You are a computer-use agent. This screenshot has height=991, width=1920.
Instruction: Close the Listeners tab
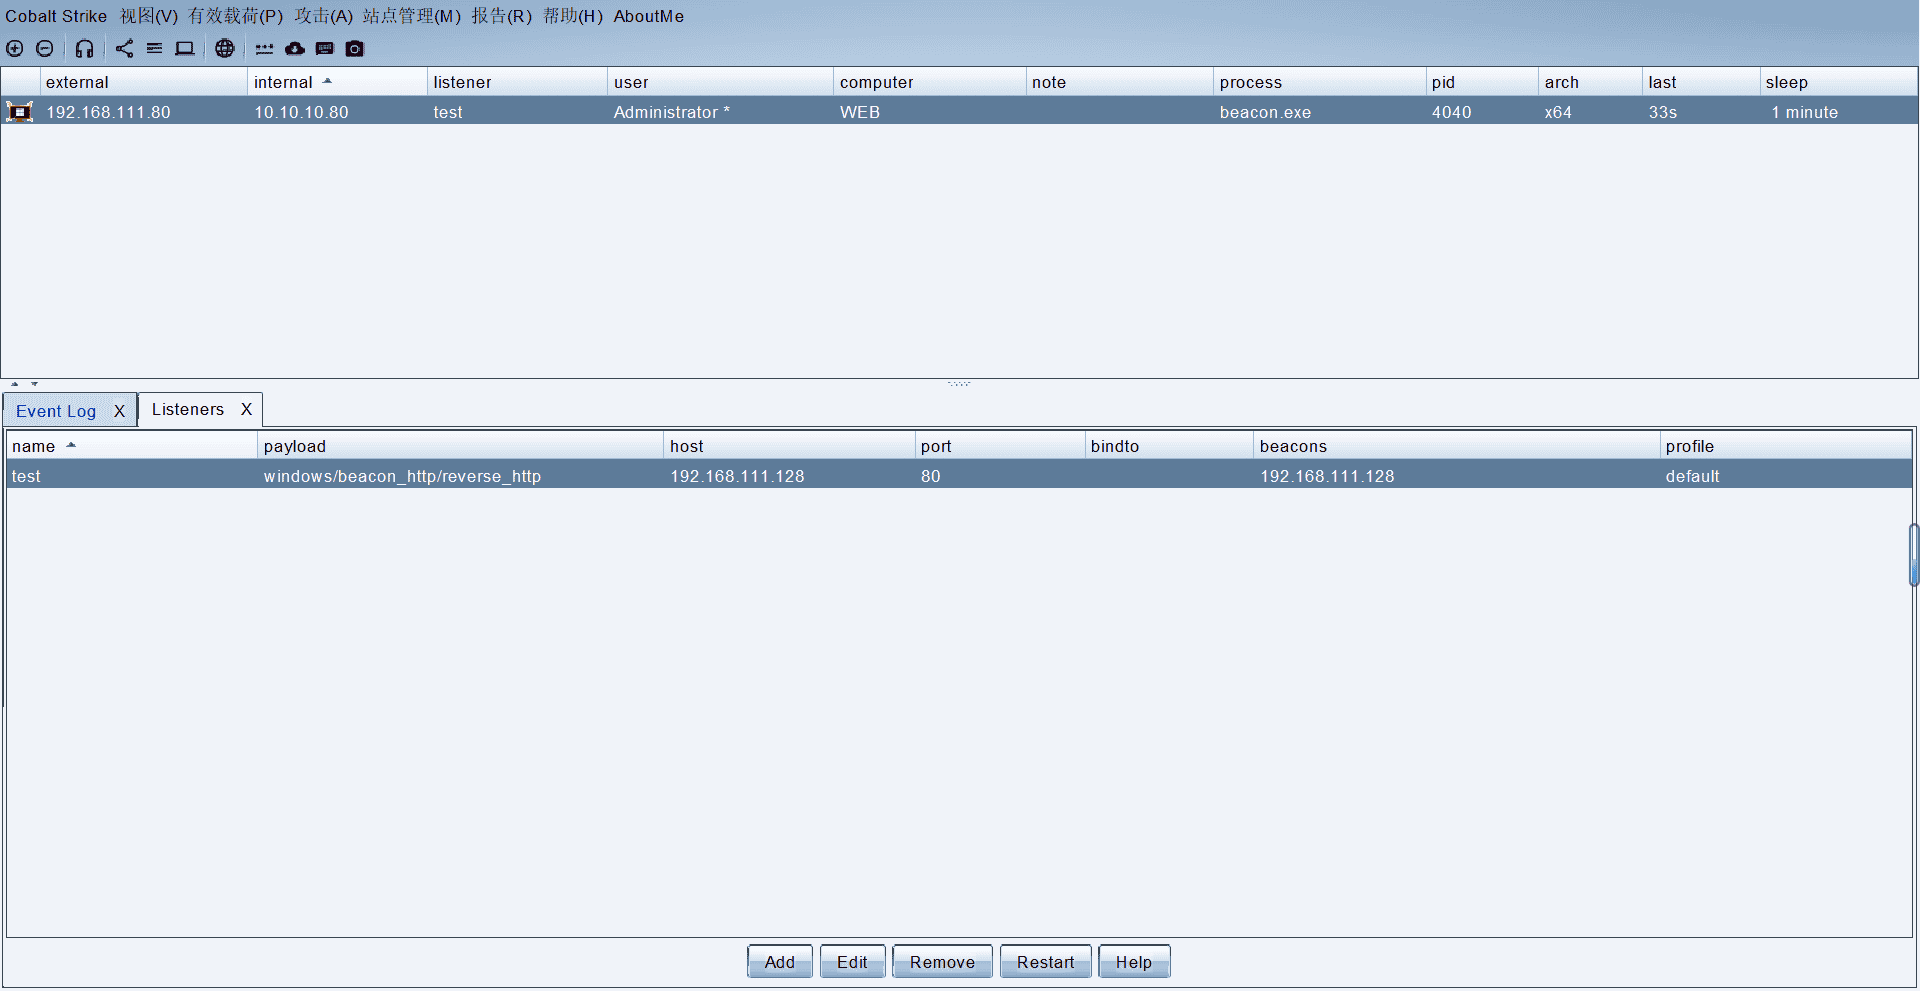pos(246,409)
